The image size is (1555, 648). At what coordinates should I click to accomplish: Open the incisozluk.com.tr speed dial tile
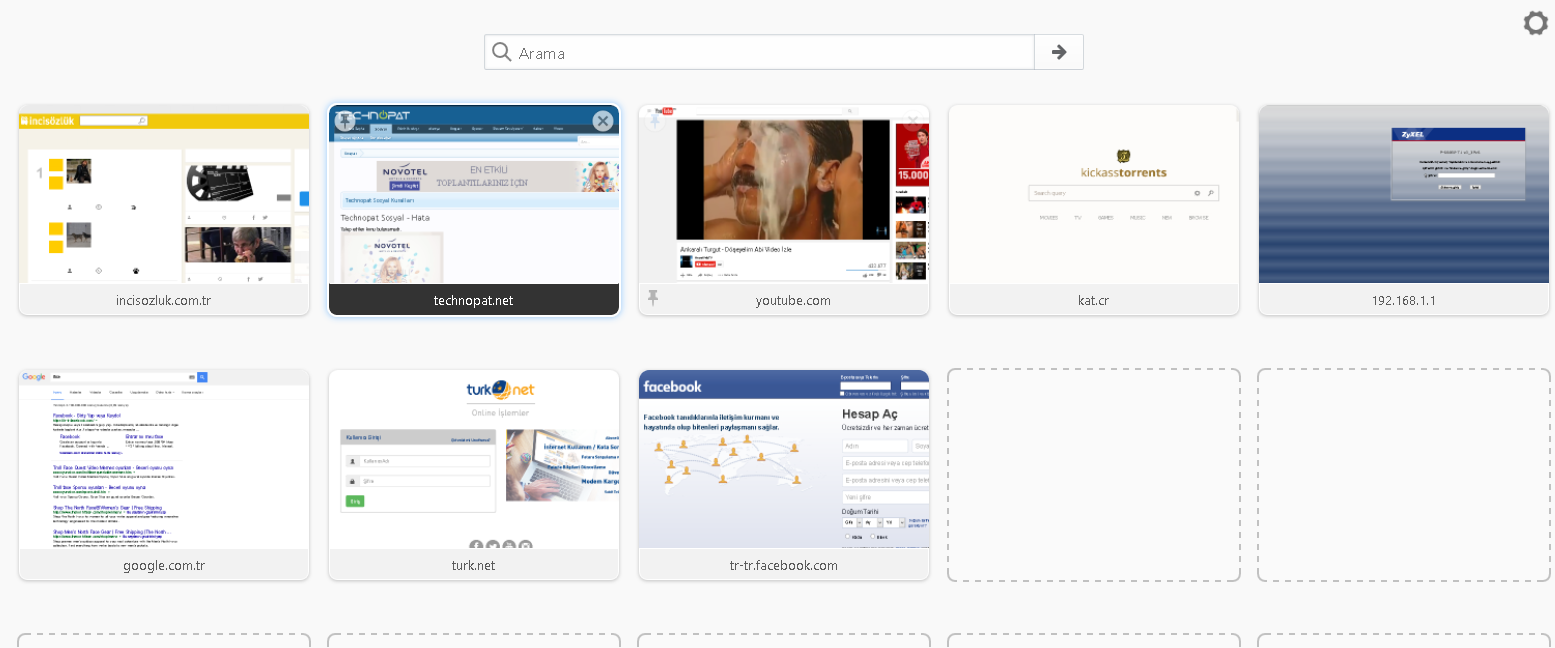pos(164,210)
